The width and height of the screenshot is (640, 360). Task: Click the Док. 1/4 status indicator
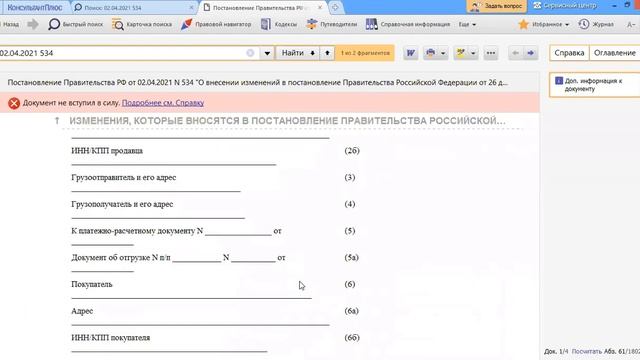coord(556,351)
